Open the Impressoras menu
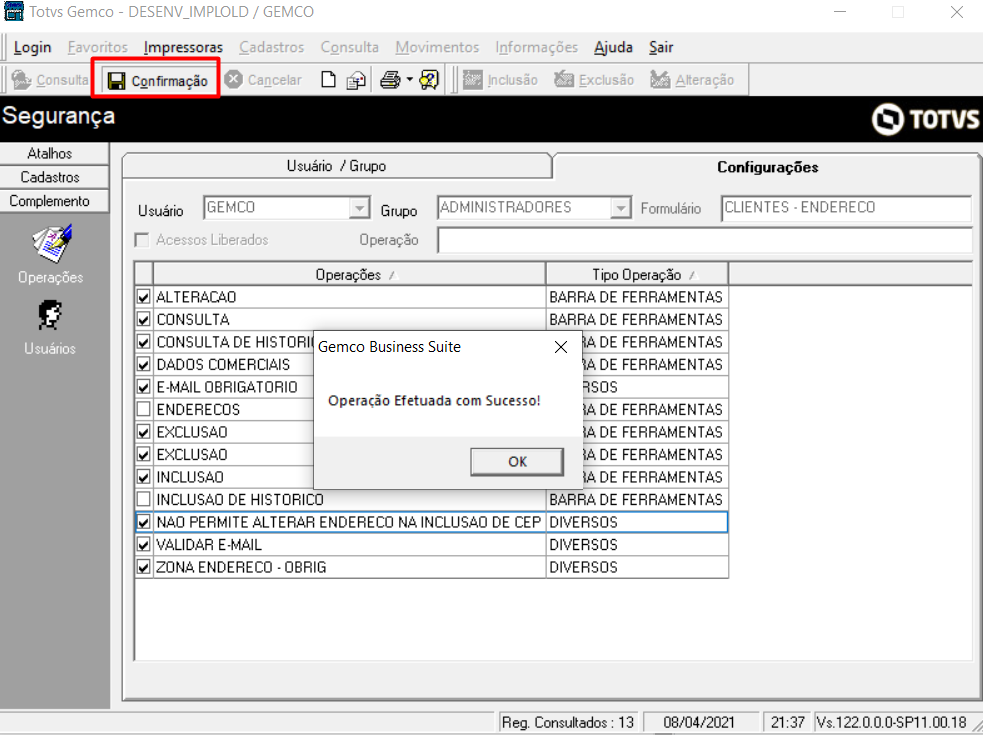The width and height of the screenshot is (983, 735). click(x=183, y=47)
